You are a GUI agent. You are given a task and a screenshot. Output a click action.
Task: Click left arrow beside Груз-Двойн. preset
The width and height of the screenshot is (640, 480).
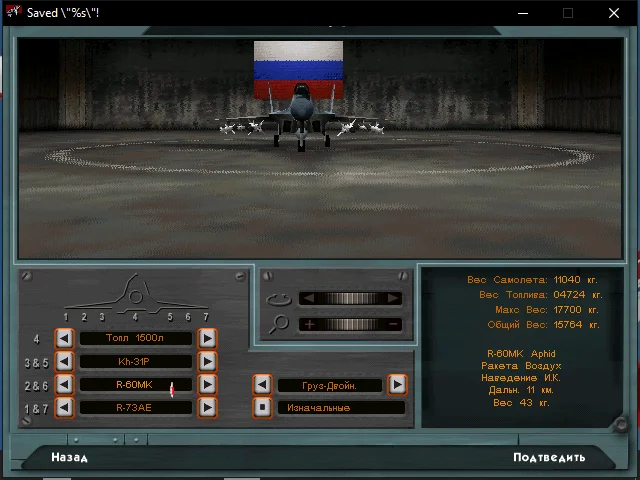tap(262, 384)
